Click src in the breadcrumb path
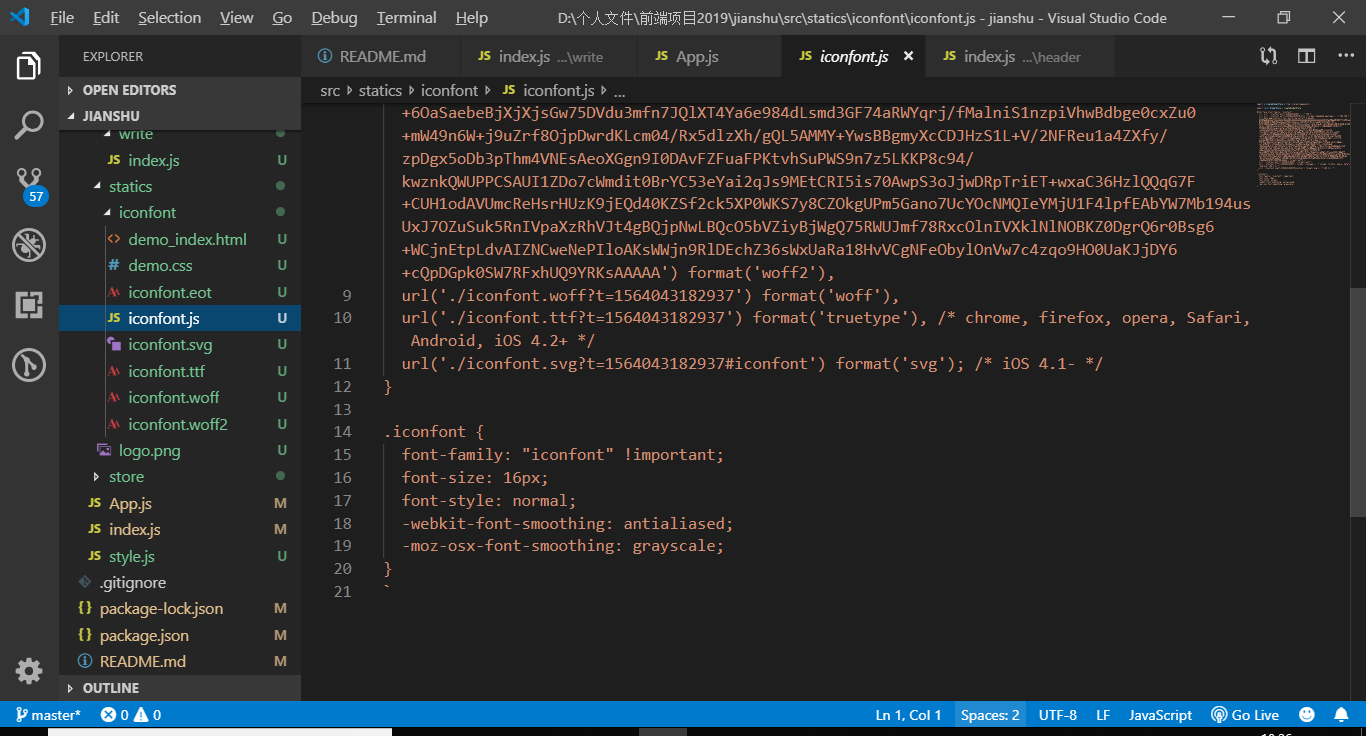Screen dimensions: 1366x736 [x=330, y=91]
